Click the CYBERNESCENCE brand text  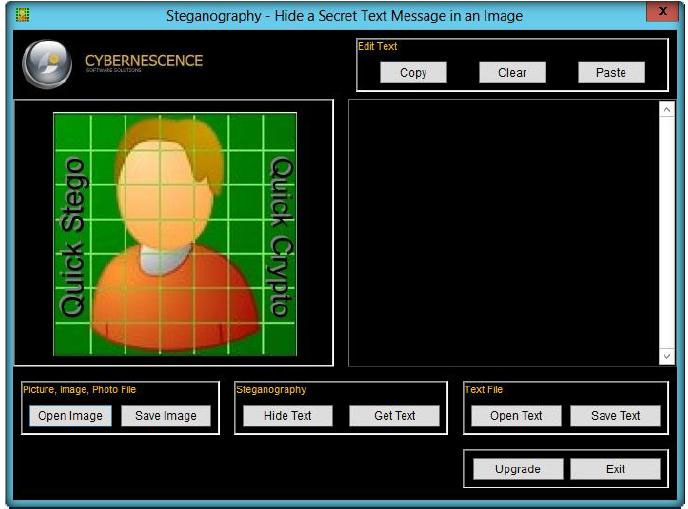coord(144,61)
